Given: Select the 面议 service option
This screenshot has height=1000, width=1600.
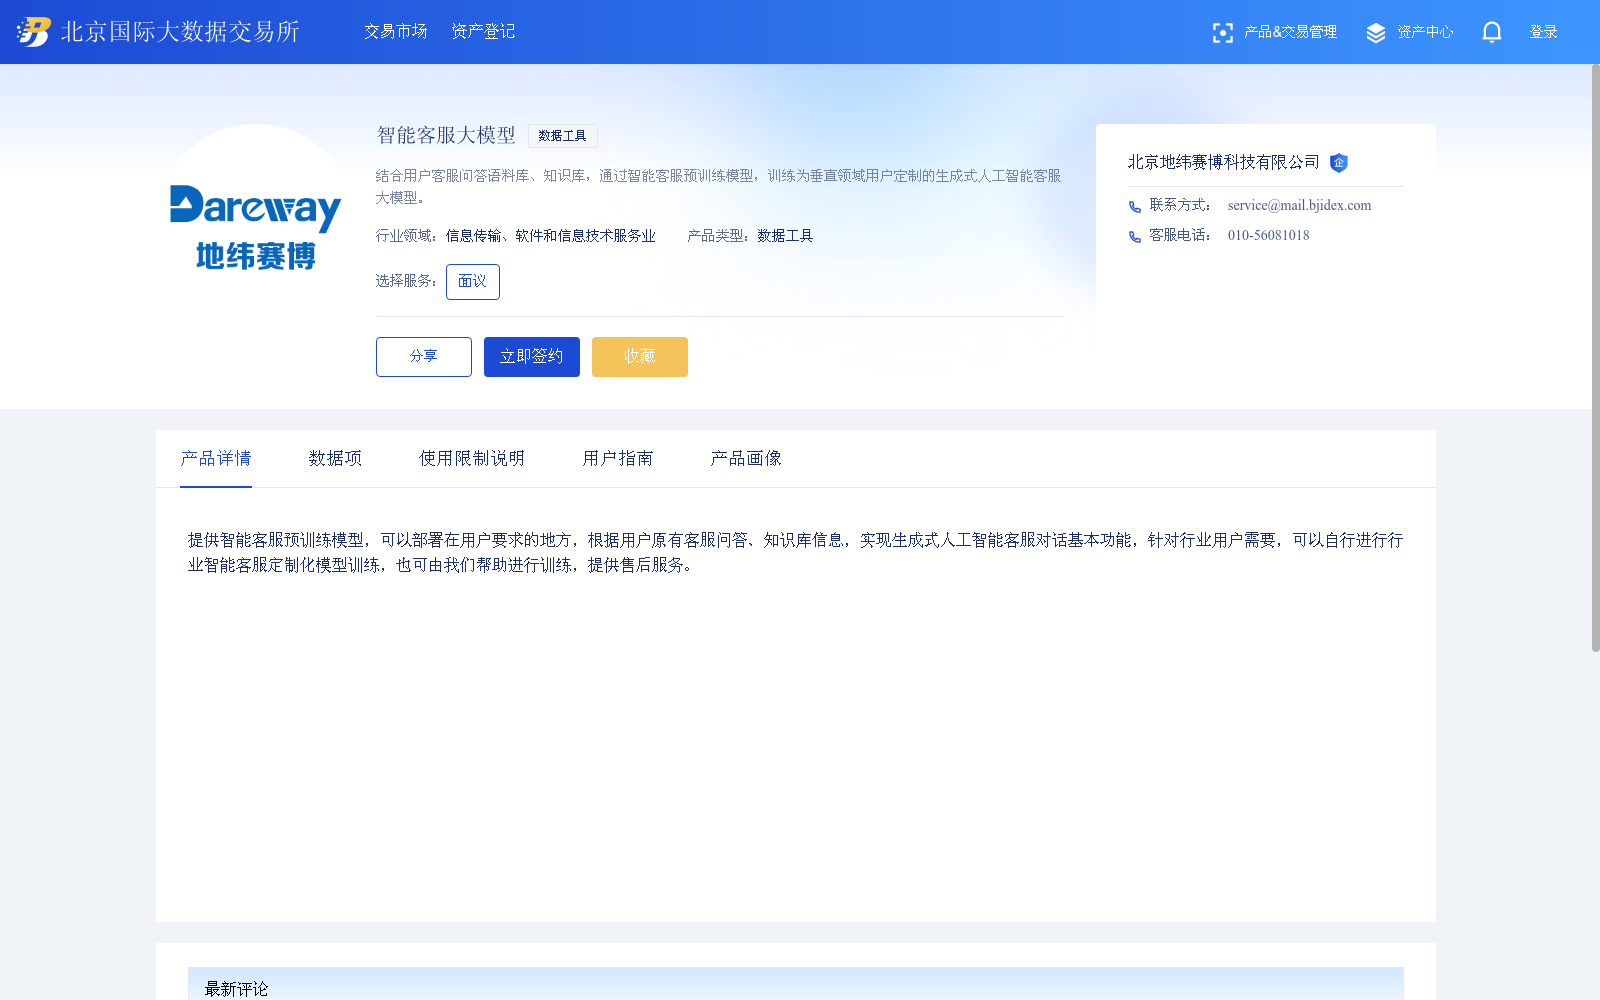Looking at the screenshot, I should pyautogui.click(x=473, y=282).
